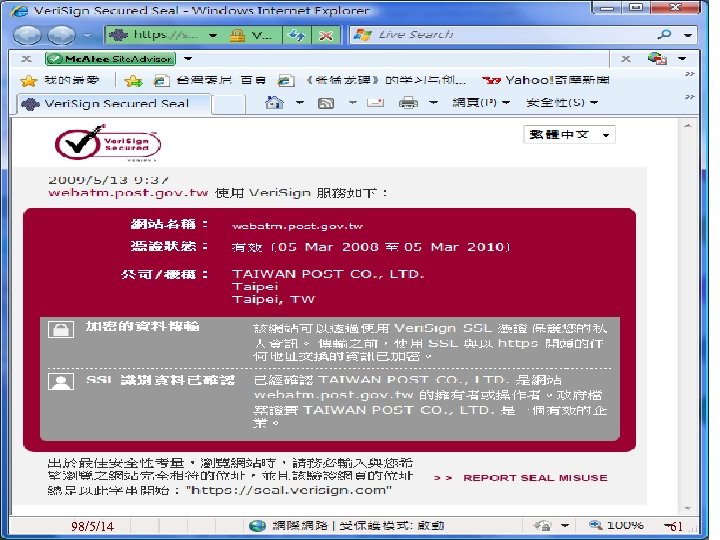
Task: Click the website name webatm.post.gov.tw in panel
Action: click(297, 226)
